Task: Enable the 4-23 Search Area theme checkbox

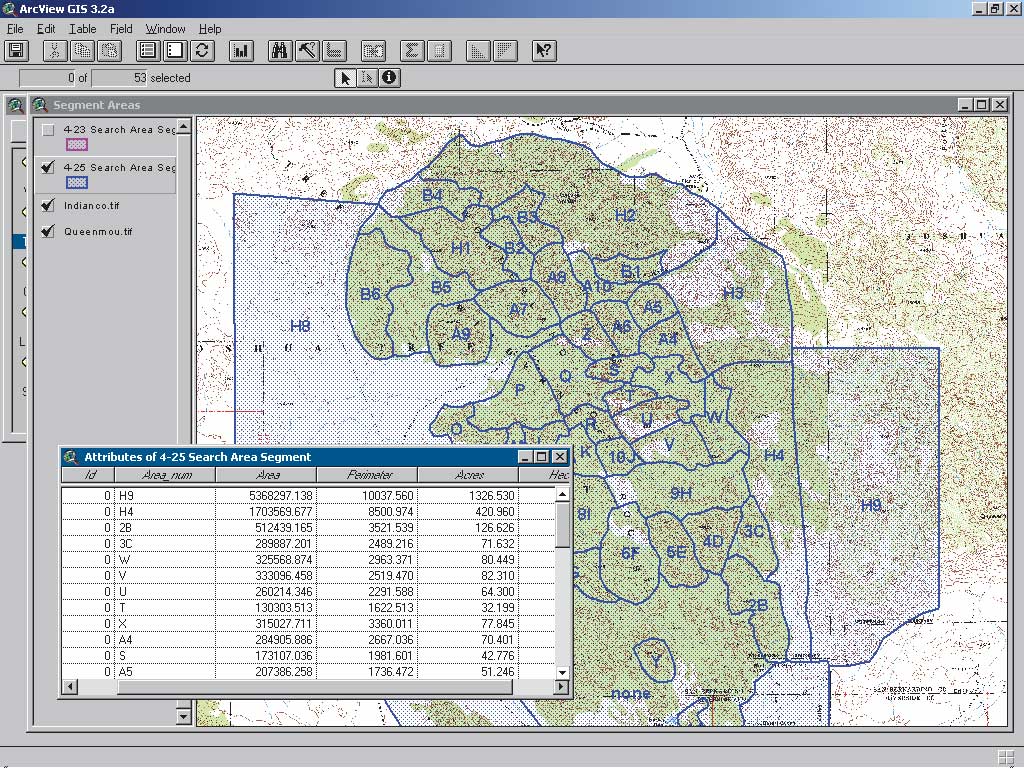Action: pyautogui.click(x=48, y=130)
